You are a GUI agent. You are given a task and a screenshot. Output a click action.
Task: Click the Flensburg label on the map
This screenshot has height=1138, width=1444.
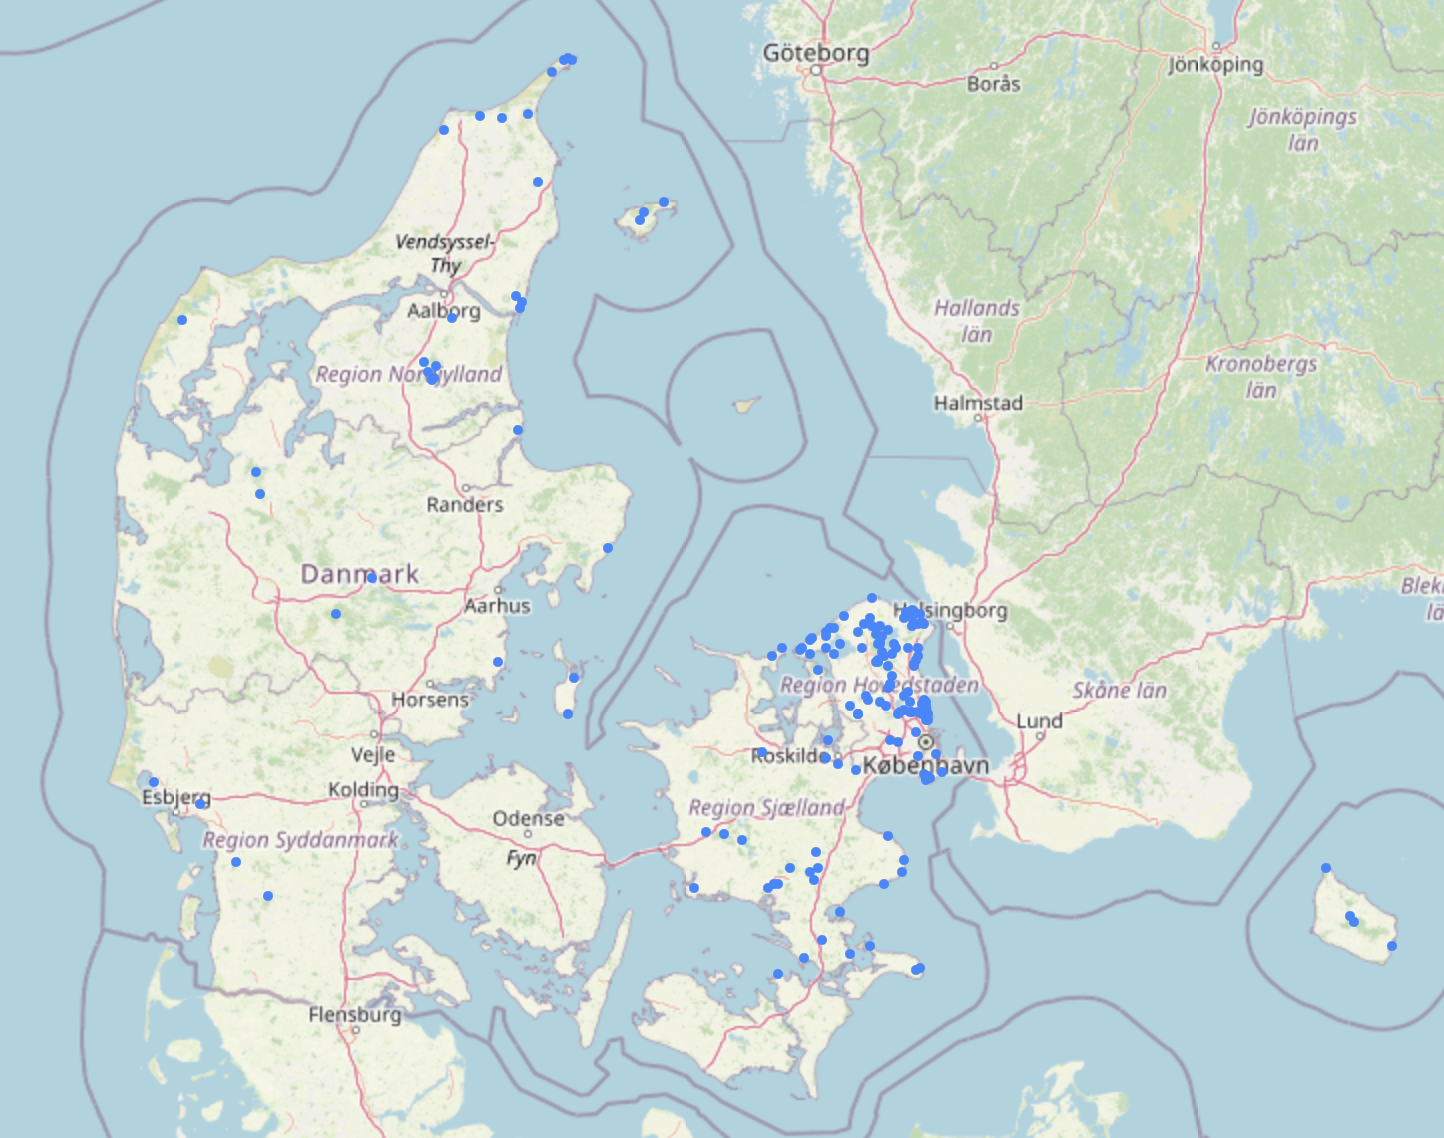pyautogui.click(x=354, y=1014)
